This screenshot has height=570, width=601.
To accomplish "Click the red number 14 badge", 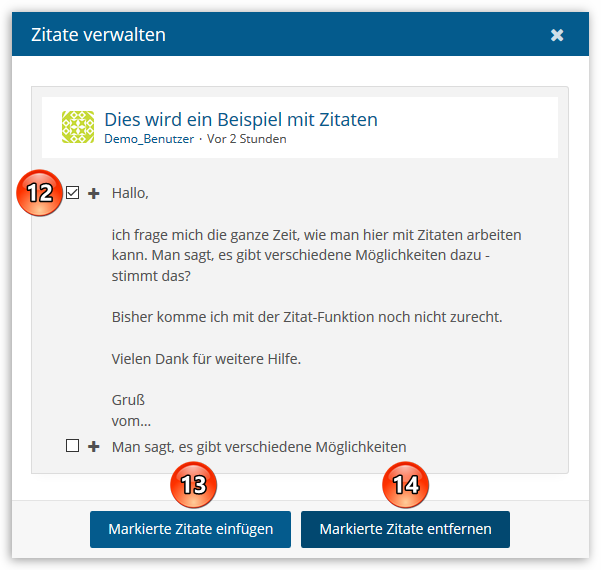I will coord(405,485).
